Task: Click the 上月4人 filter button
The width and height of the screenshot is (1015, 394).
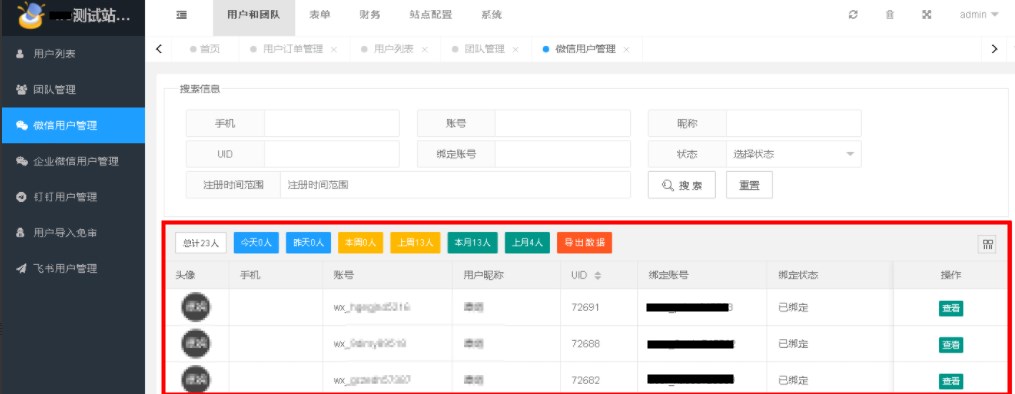Action: [527, 243]
